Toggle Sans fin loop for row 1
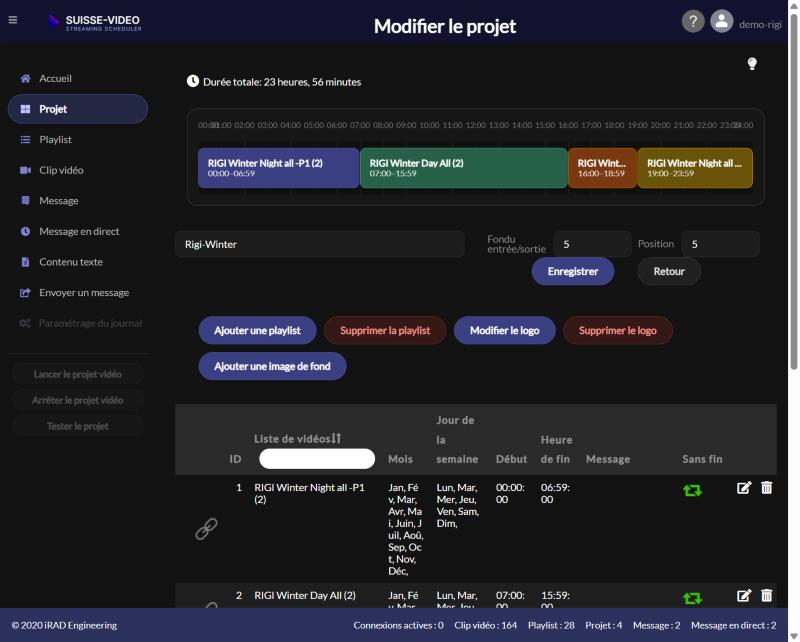 click(x=692, y=490)
